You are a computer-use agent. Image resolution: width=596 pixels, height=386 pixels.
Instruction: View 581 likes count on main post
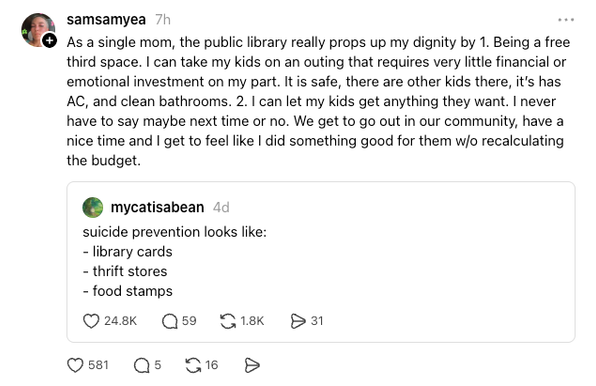click(x=98, y=365)
